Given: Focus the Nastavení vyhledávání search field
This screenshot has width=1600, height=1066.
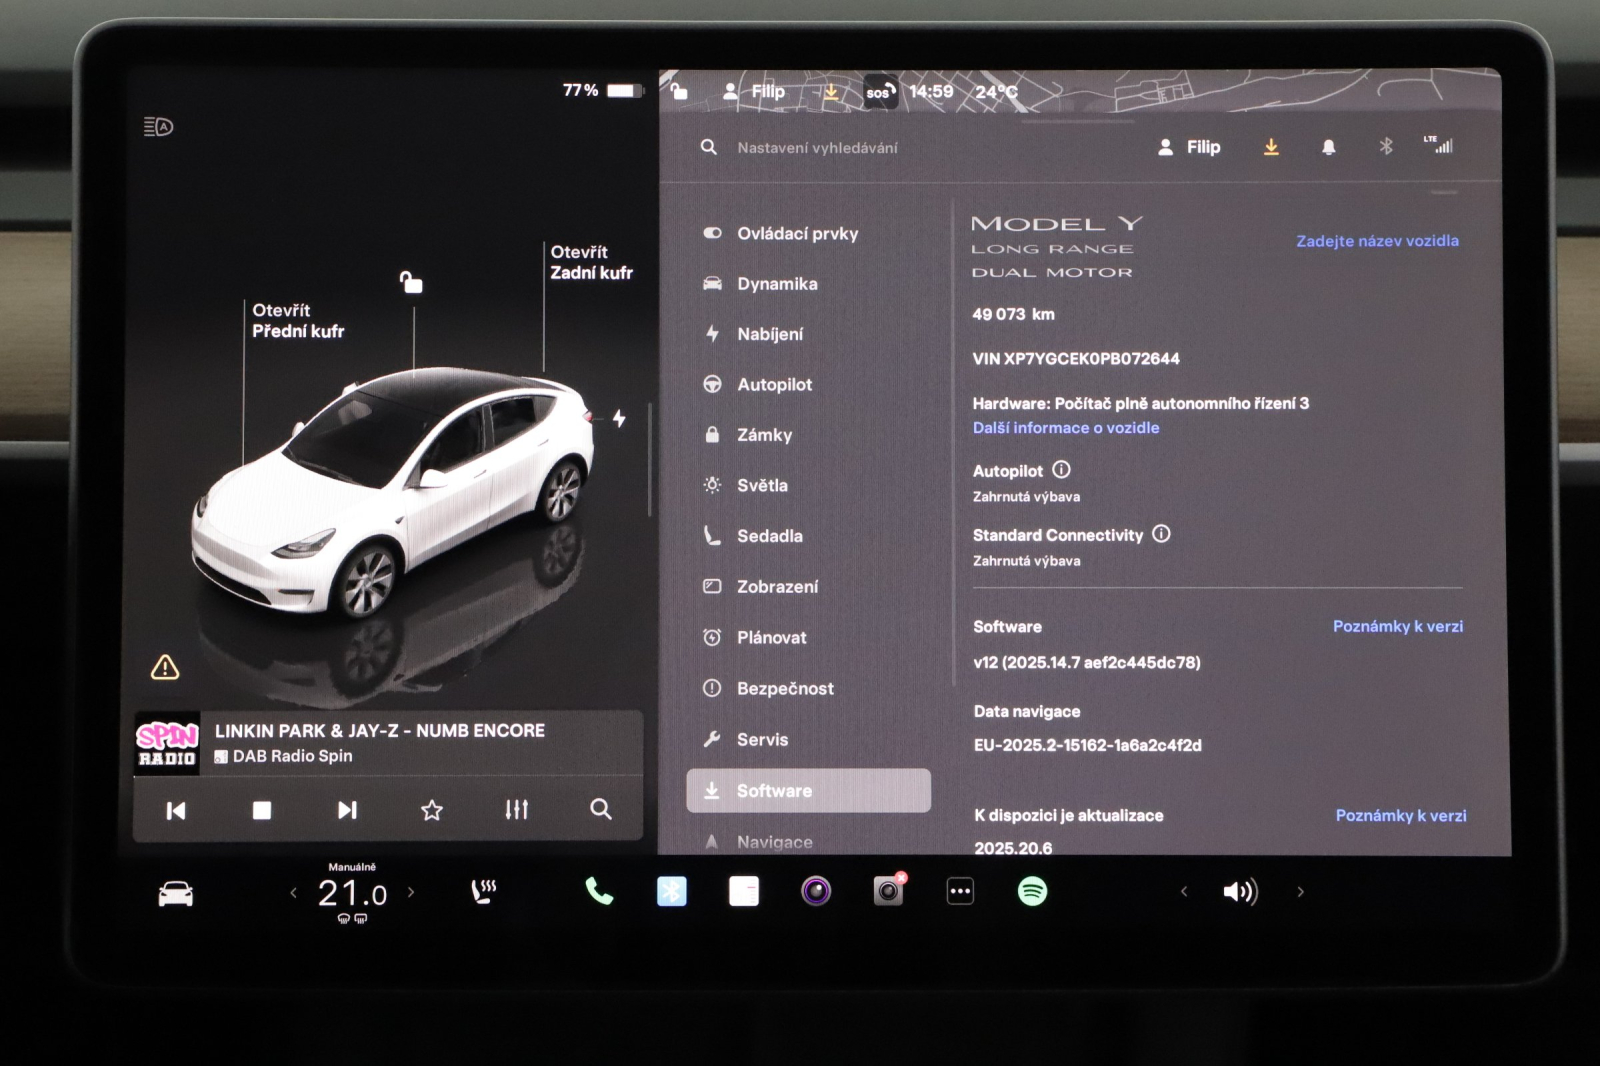Looking at the screenshot, I should pos(817,148).
